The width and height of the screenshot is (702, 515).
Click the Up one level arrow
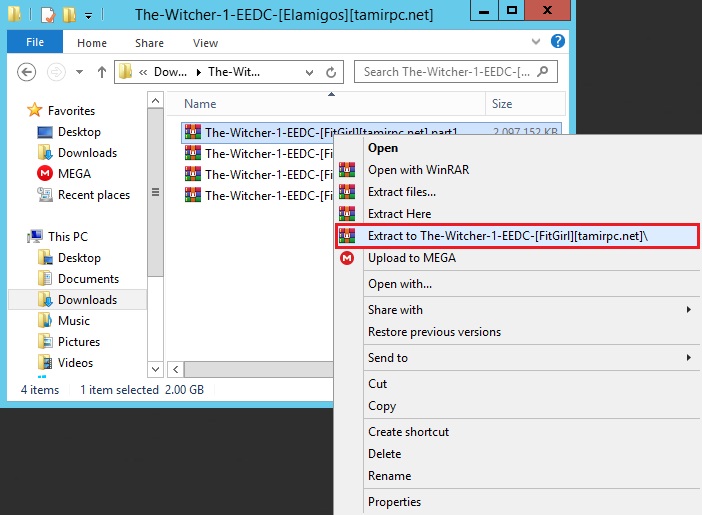(x=101, y=72)
